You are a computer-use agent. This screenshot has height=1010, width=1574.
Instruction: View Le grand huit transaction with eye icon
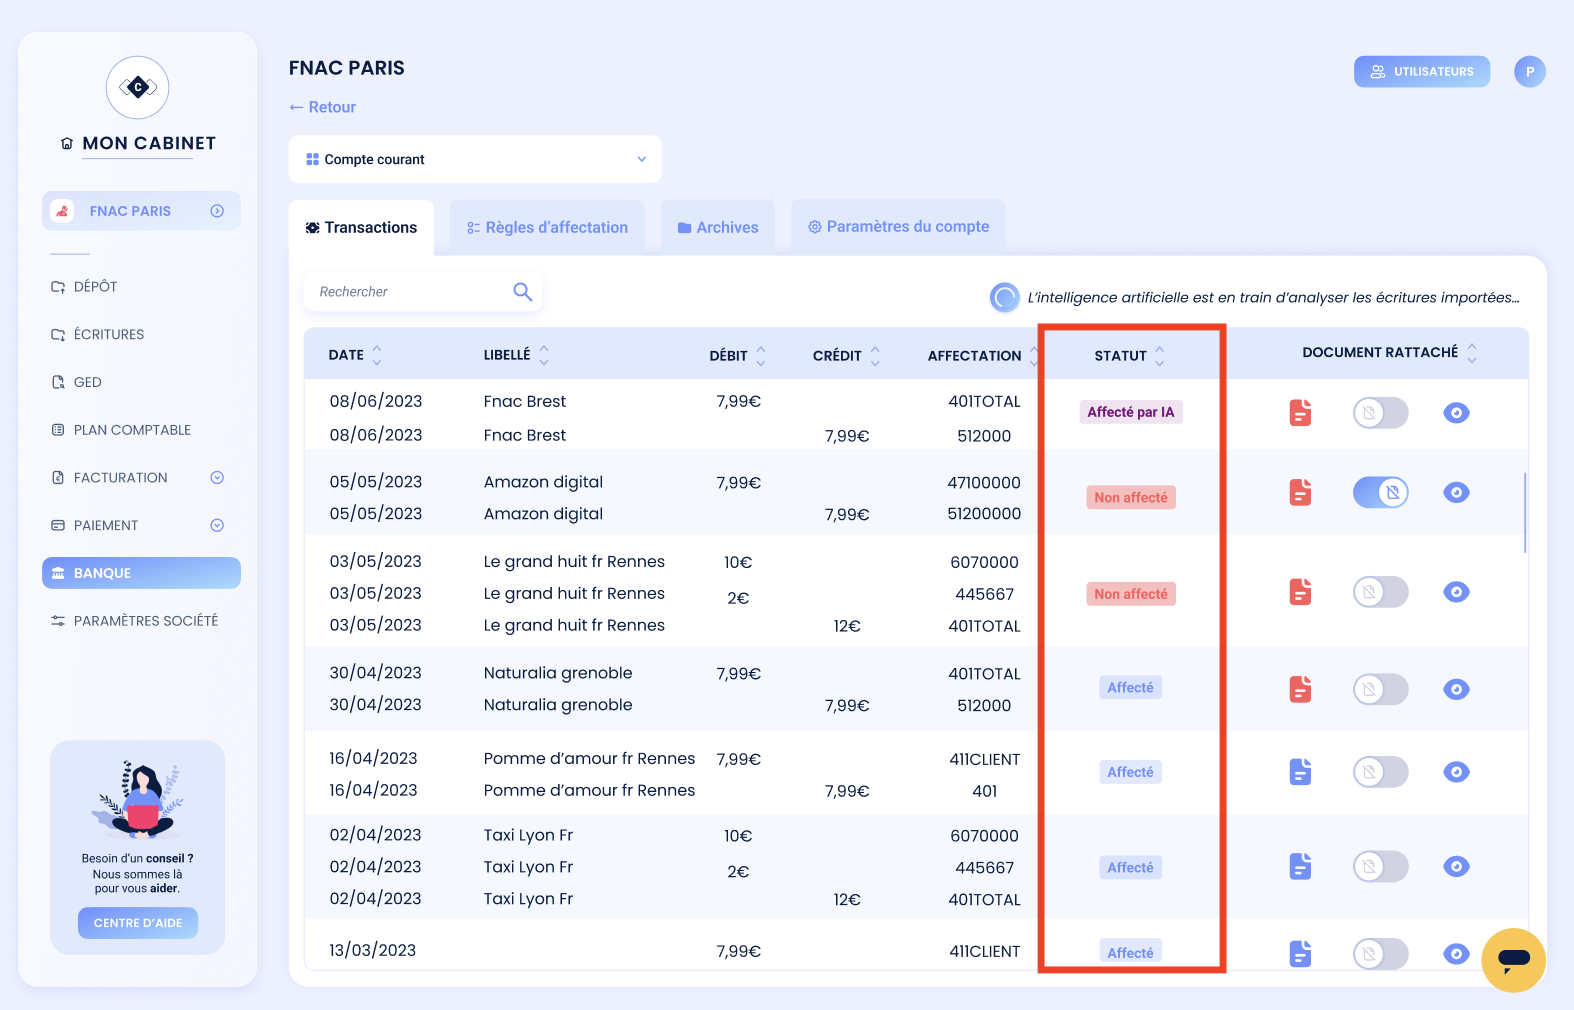(1456, 592)
